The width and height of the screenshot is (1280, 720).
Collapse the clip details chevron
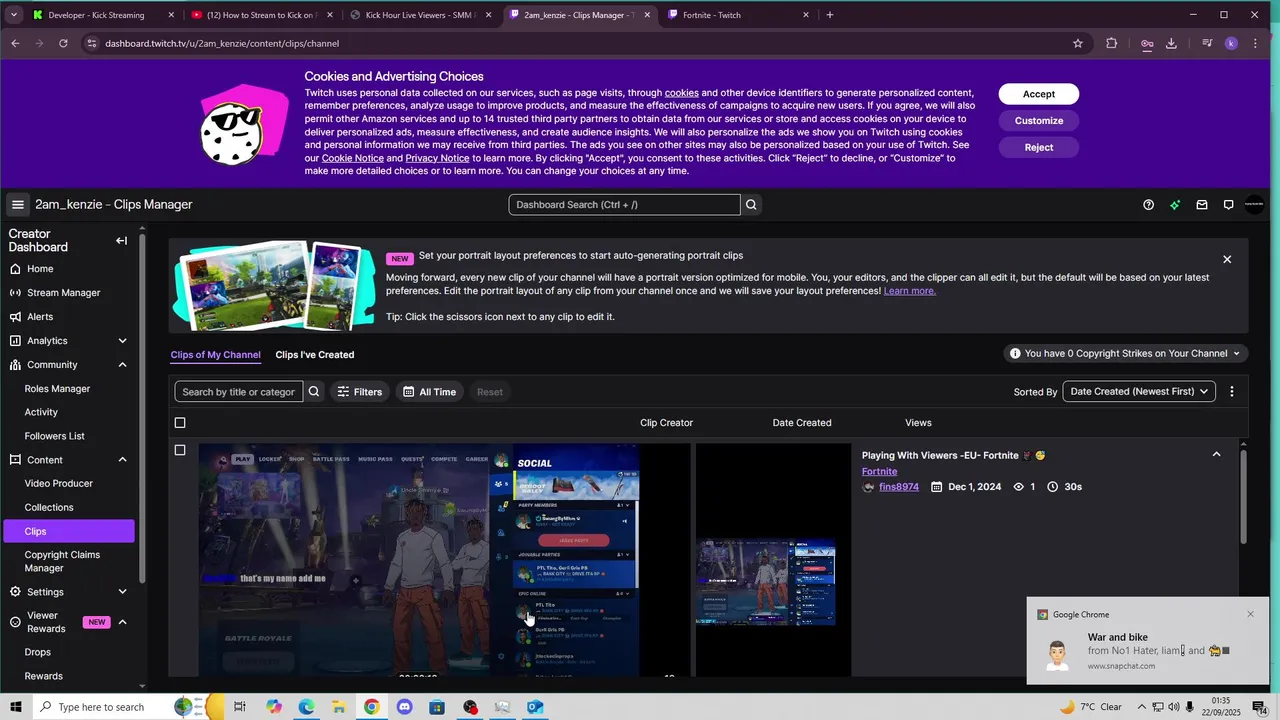pos(1216,455)
